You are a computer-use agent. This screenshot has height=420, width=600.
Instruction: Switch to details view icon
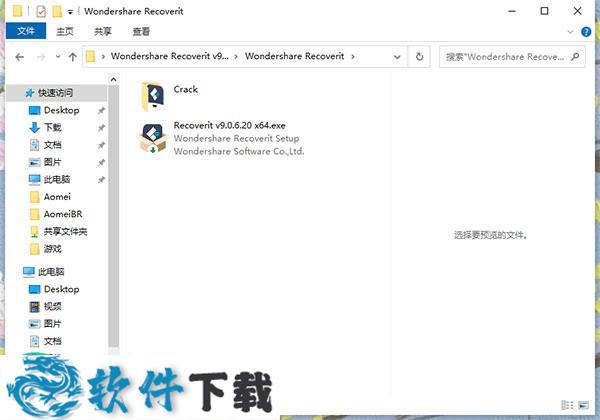567,405
